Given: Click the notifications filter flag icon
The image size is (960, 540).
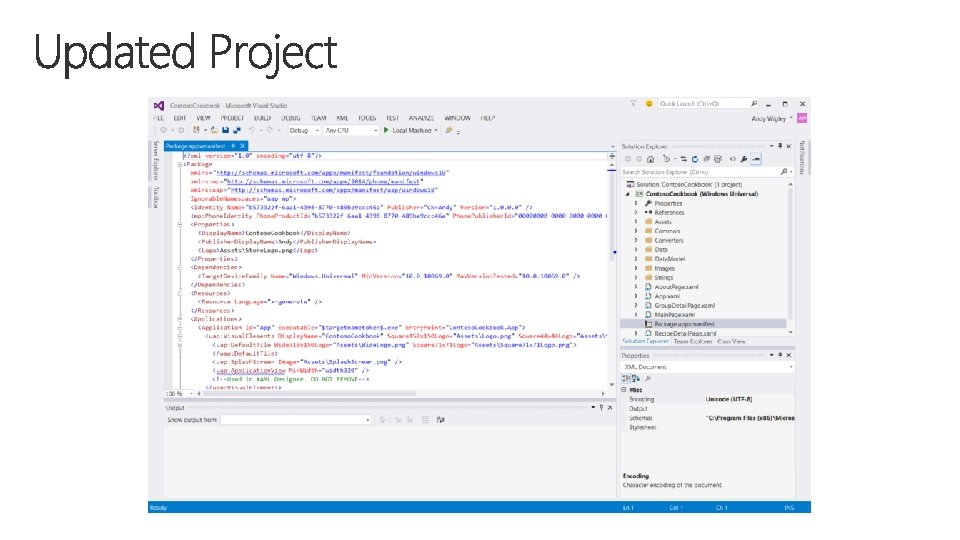Looking at the screenshot, I should tap(633, 104).
